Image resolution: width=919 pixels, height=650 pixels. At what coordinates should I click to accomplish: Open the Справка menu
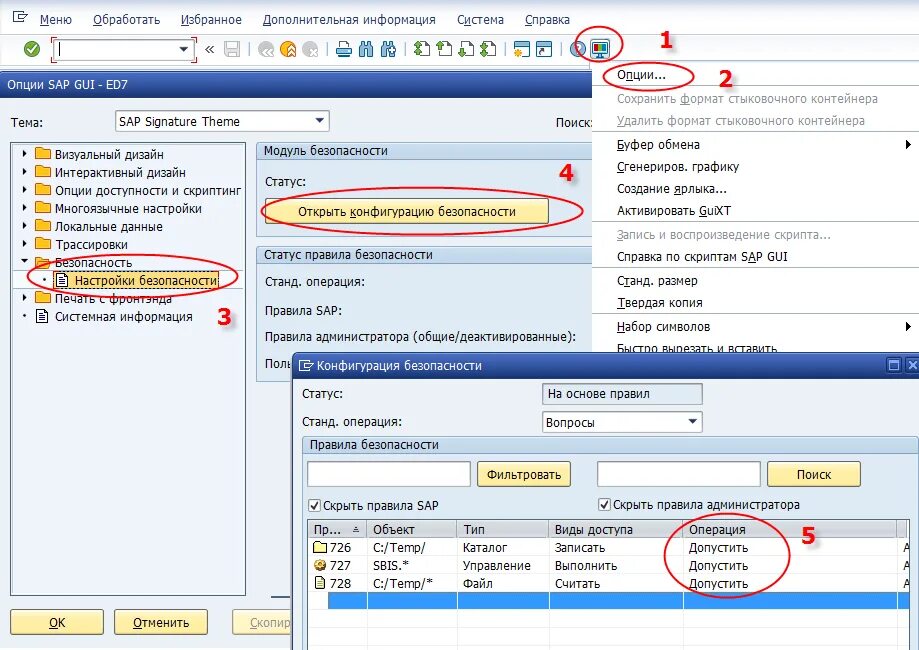(x=547, y=19)
